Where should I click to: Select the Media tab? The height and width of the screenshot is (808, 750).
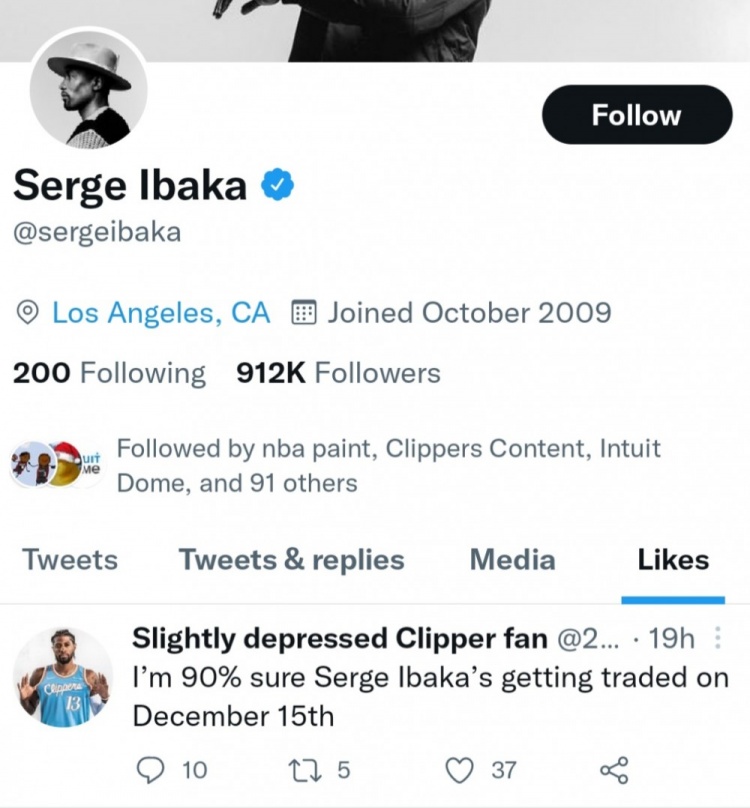tap(512, 560)
